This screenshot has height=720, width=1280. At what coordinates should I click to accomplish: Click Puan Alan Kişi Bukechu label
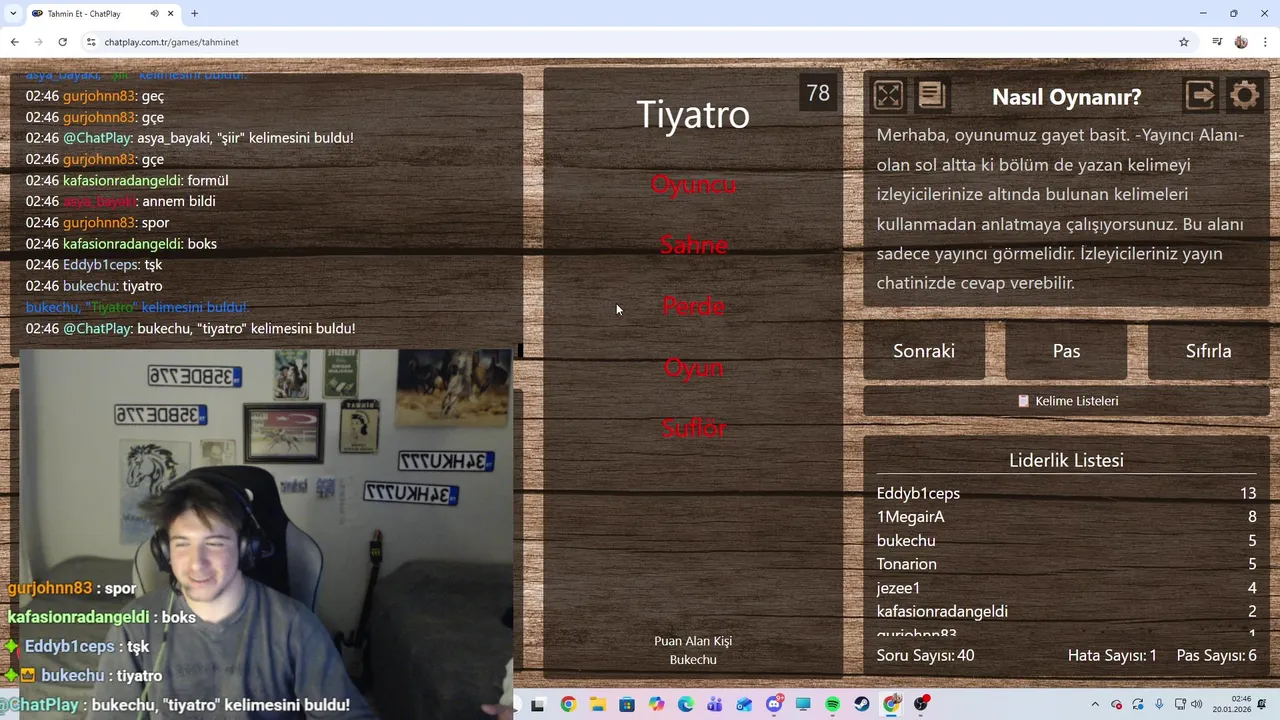pos(693,650)
